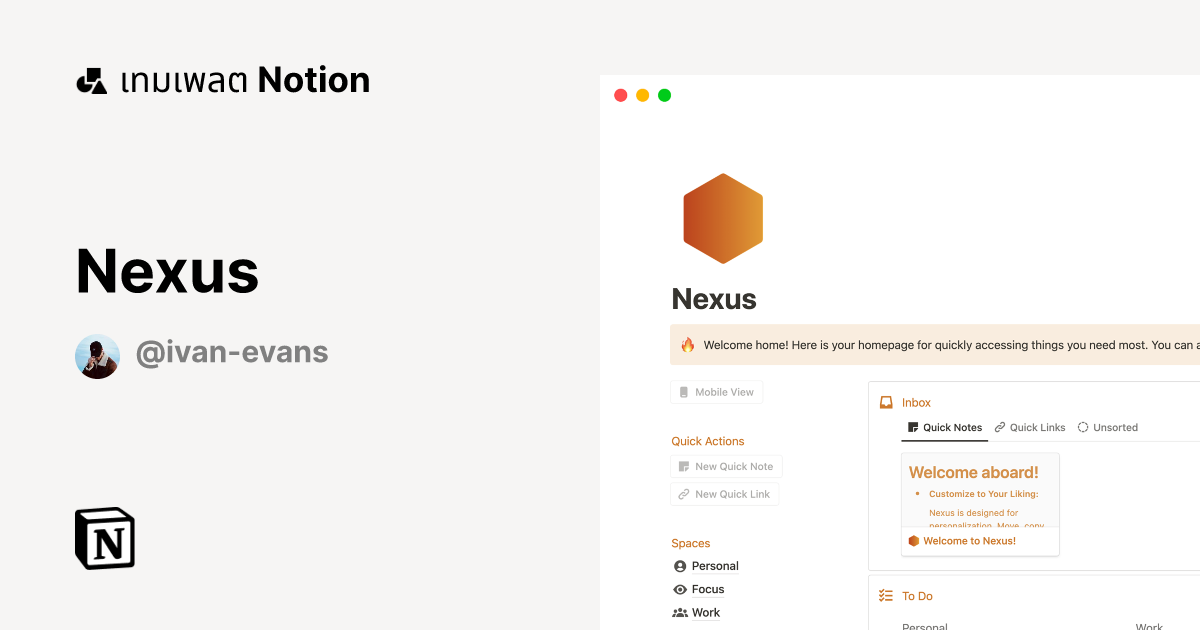
Task: Create a New Quick Link
Action: (x=725, y=494)
